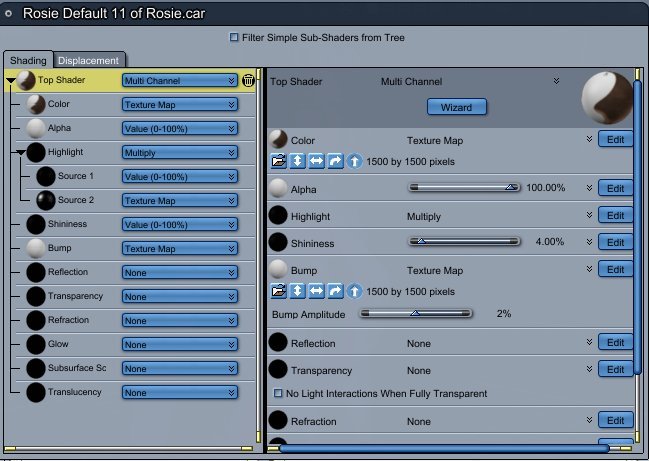Click Edit for the Alpha channel
649x461 pixels.
pos(615,188)
